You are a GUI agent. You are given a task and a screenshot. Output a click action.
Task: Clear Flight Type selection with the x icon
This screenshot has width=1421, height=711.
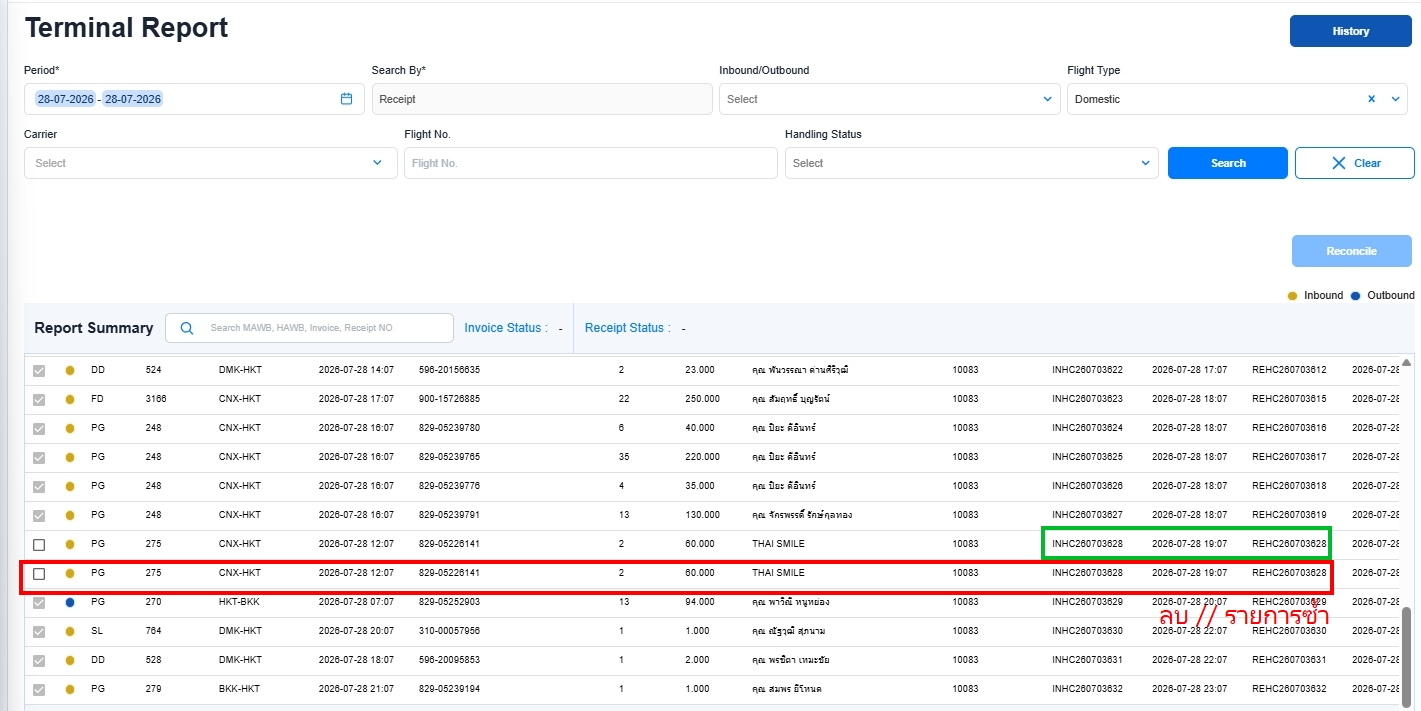(x=1372, y=99)
